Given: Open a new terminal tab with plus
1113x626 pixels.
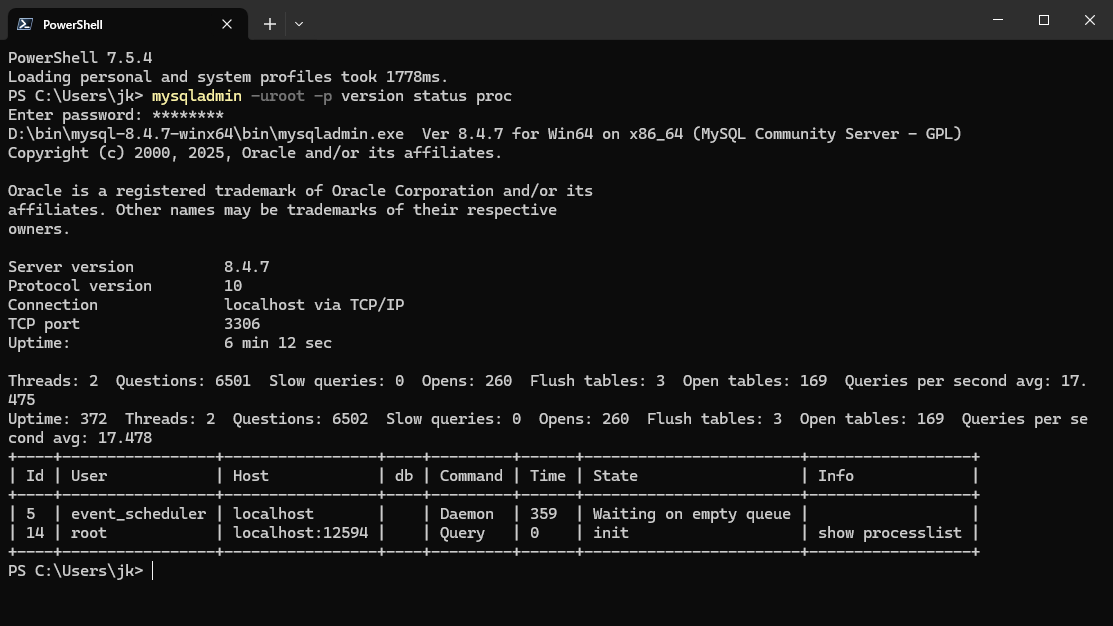Looking at the screenshot, I should pos(270,24).
